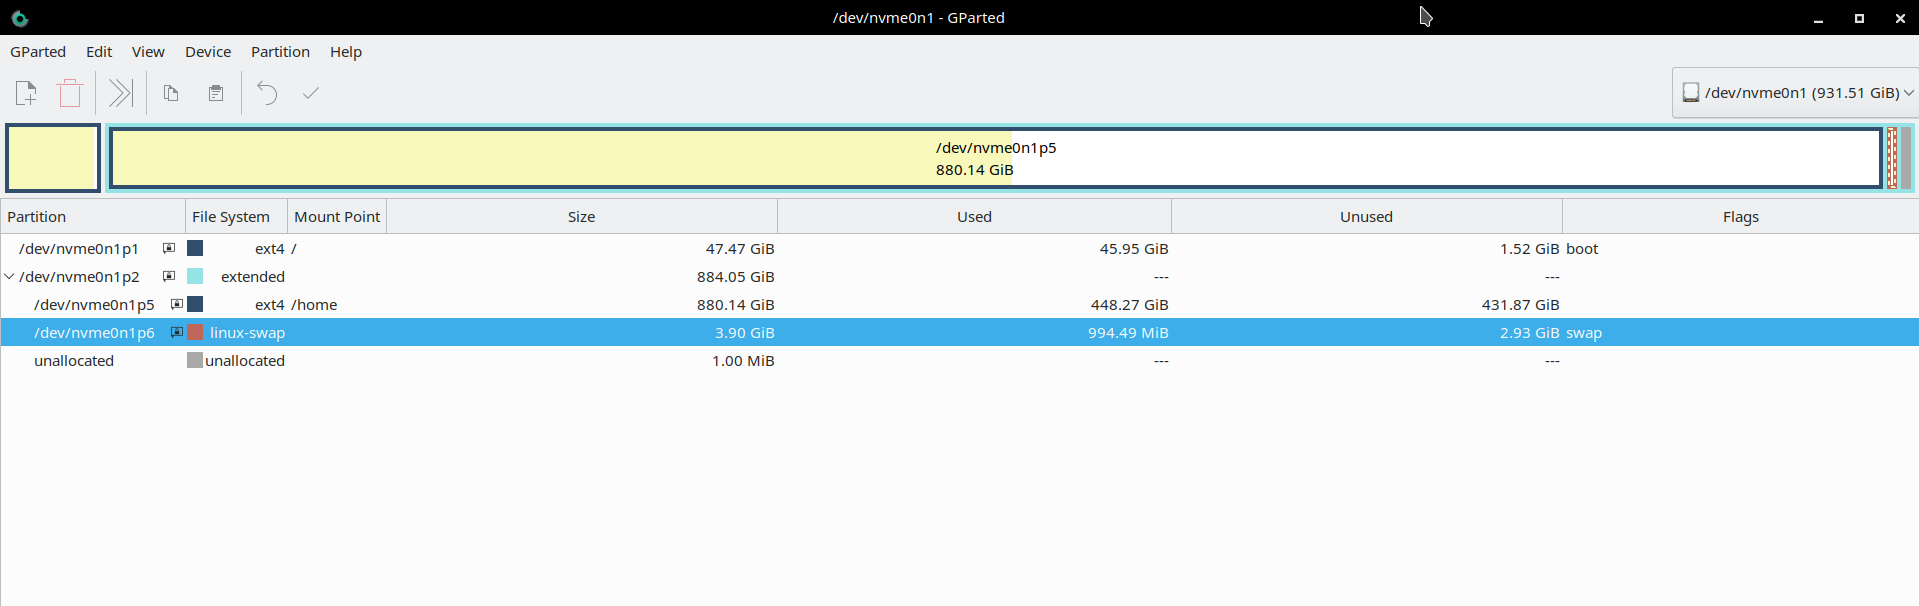Click the 884.05 GiB size value

[x=736, y=276]
